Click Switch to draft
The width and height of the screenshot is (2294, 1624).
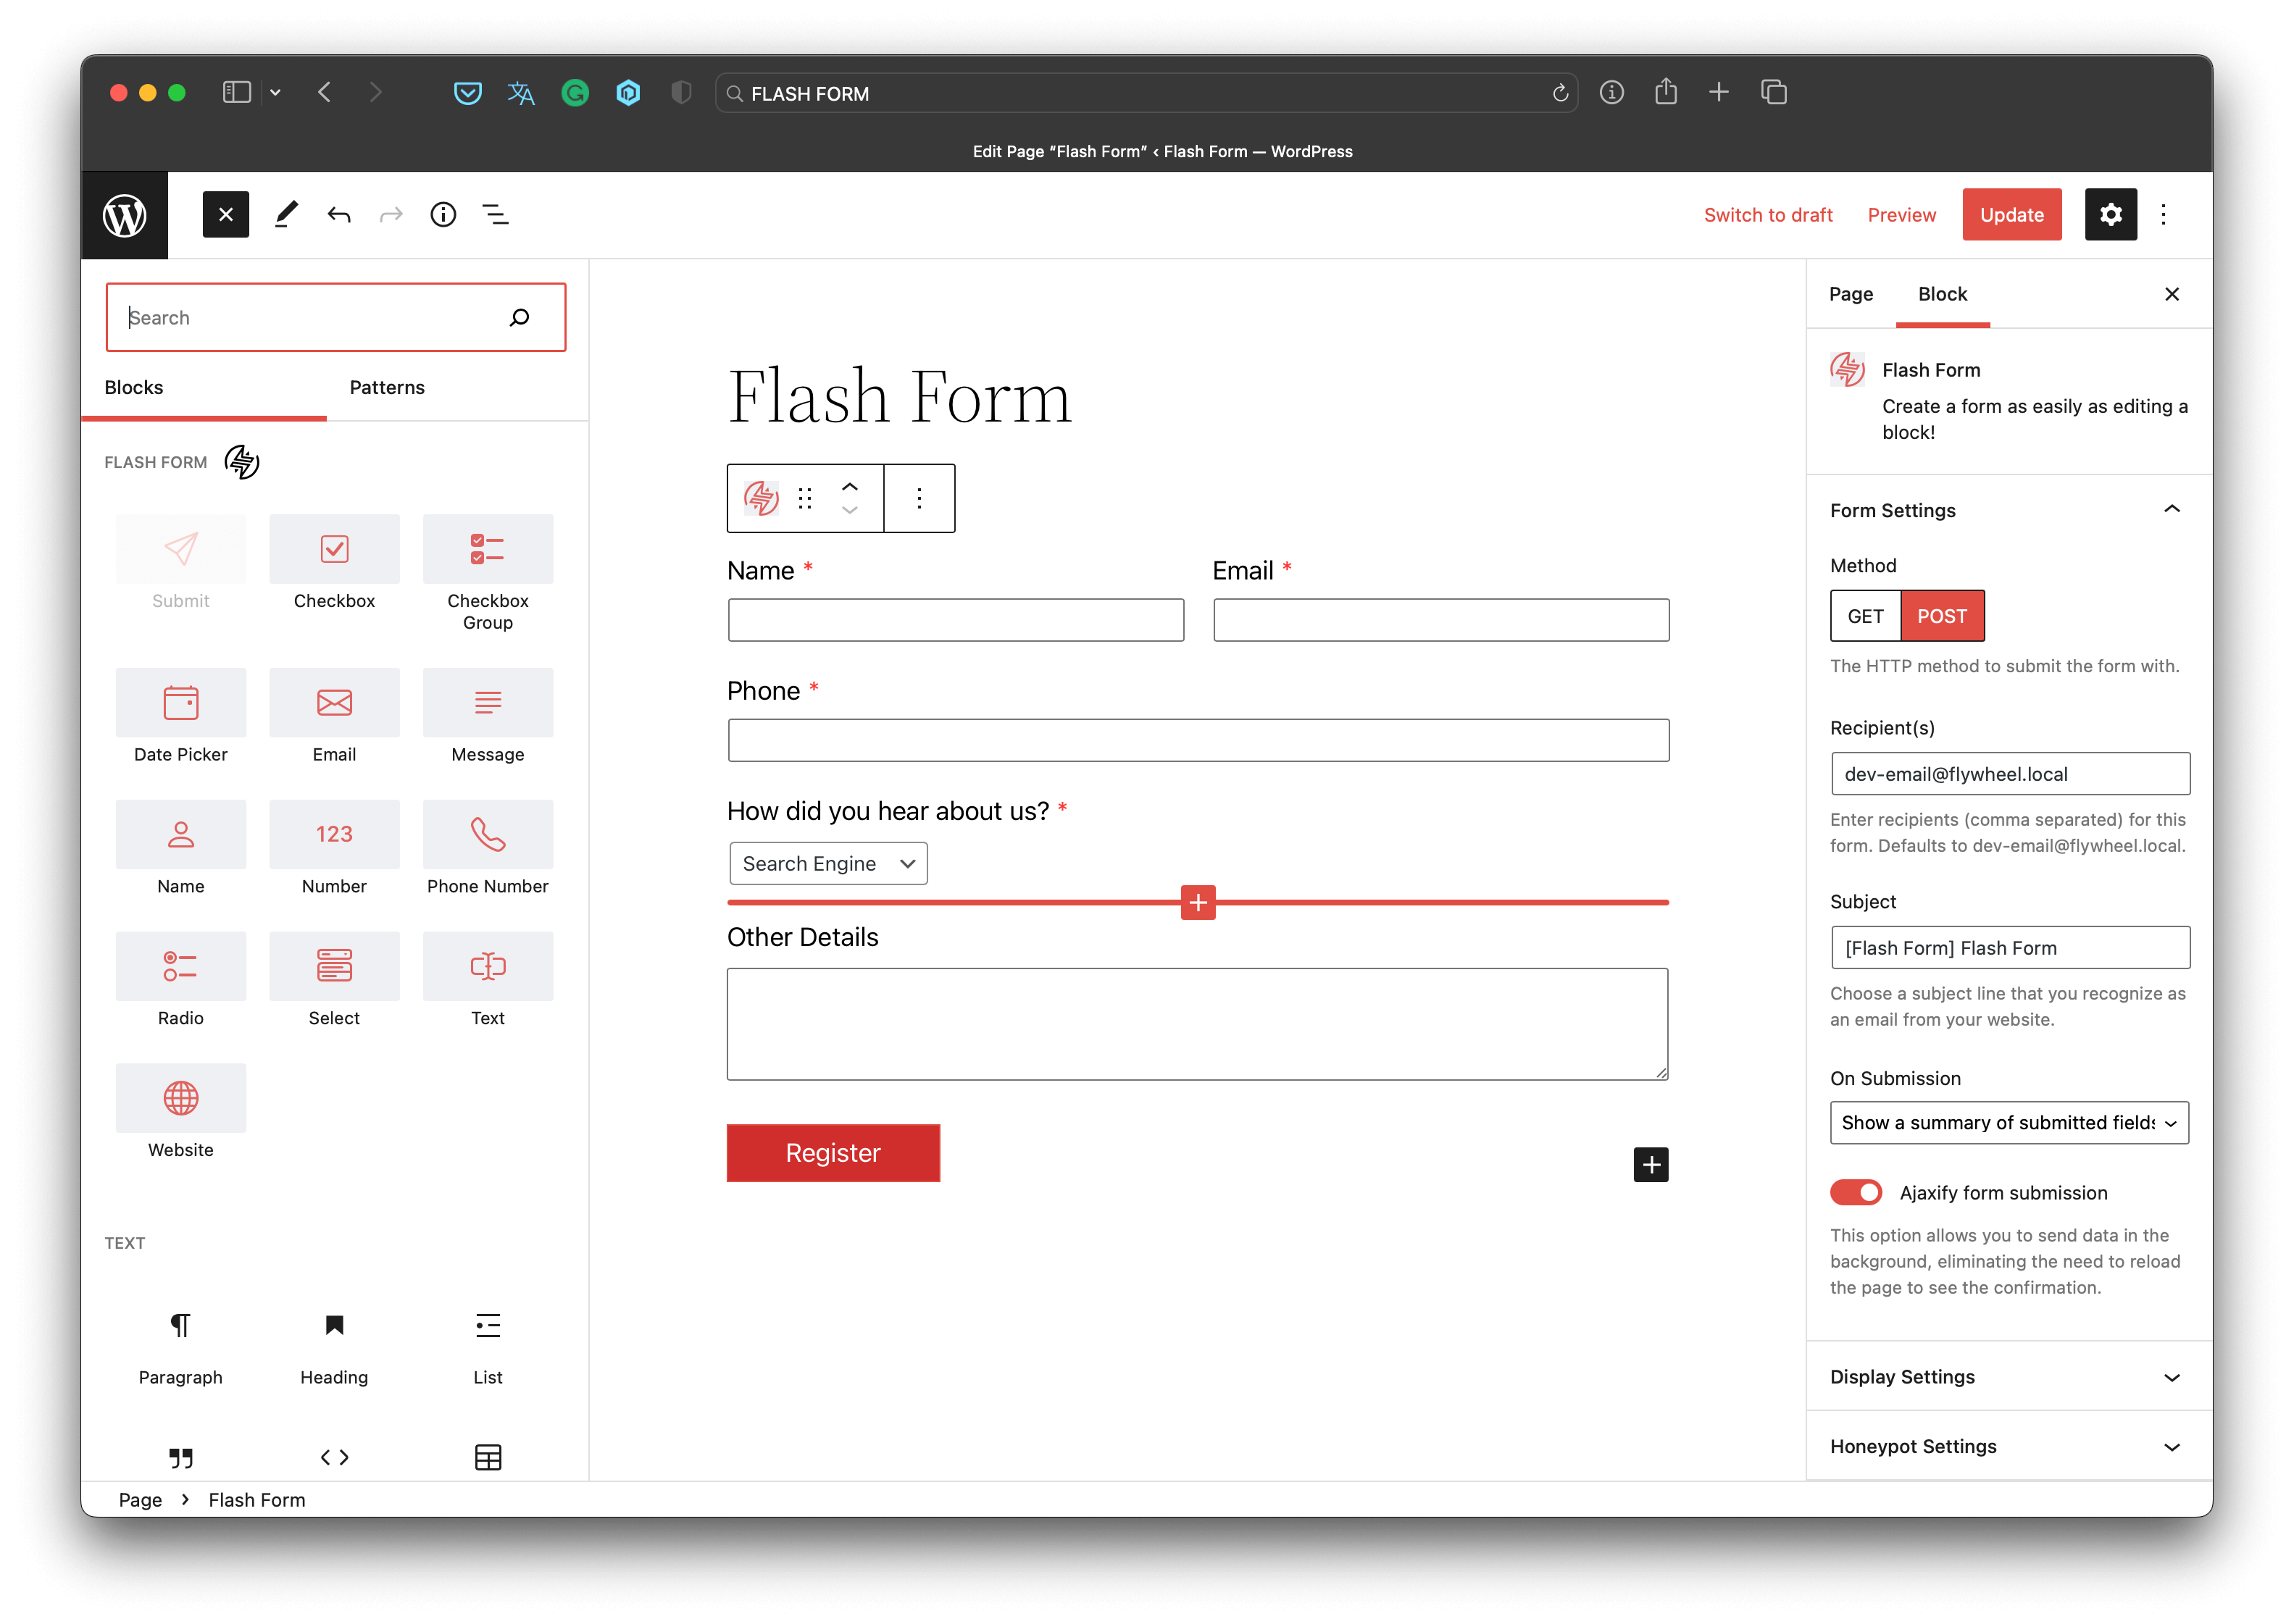pos(1768,215)
